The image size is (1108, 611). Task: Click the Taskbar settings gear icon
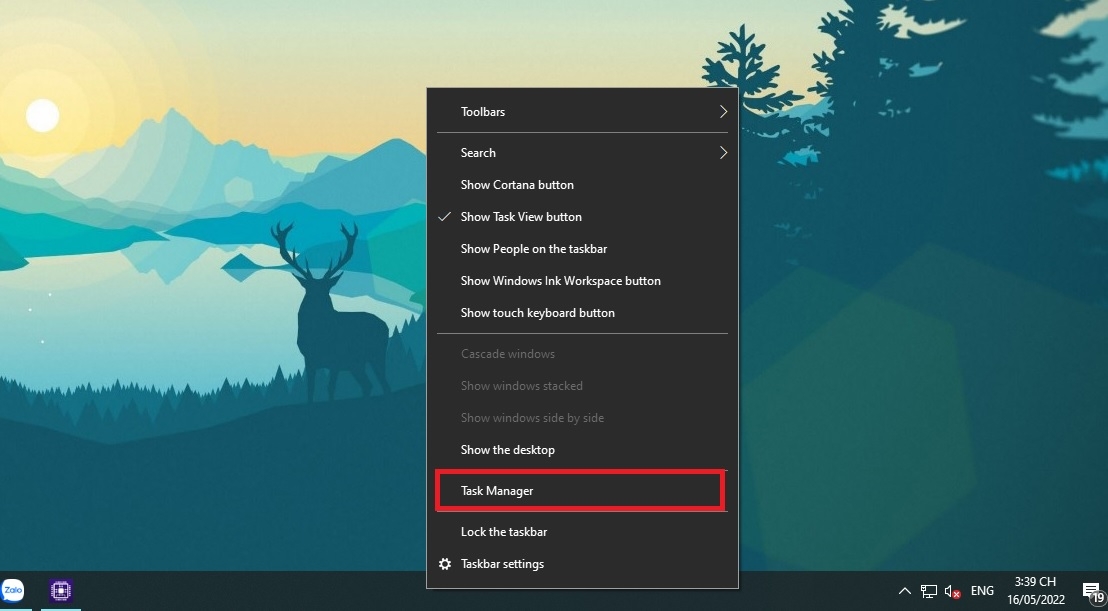tap(444, 564)
